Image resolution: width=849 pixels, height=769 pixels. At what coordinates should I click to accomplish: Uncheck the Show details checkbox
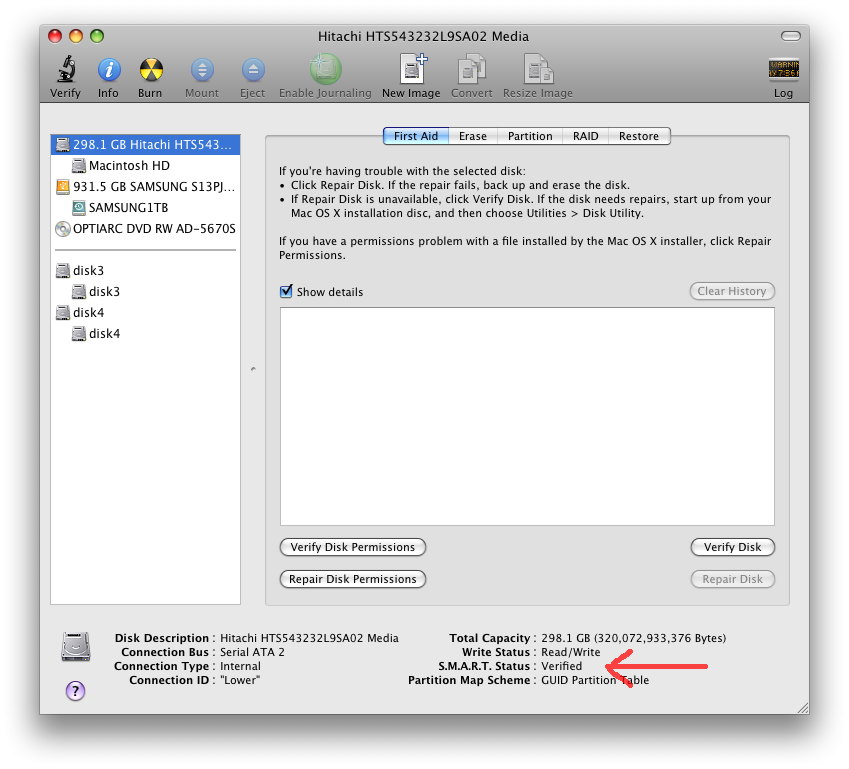286,291
